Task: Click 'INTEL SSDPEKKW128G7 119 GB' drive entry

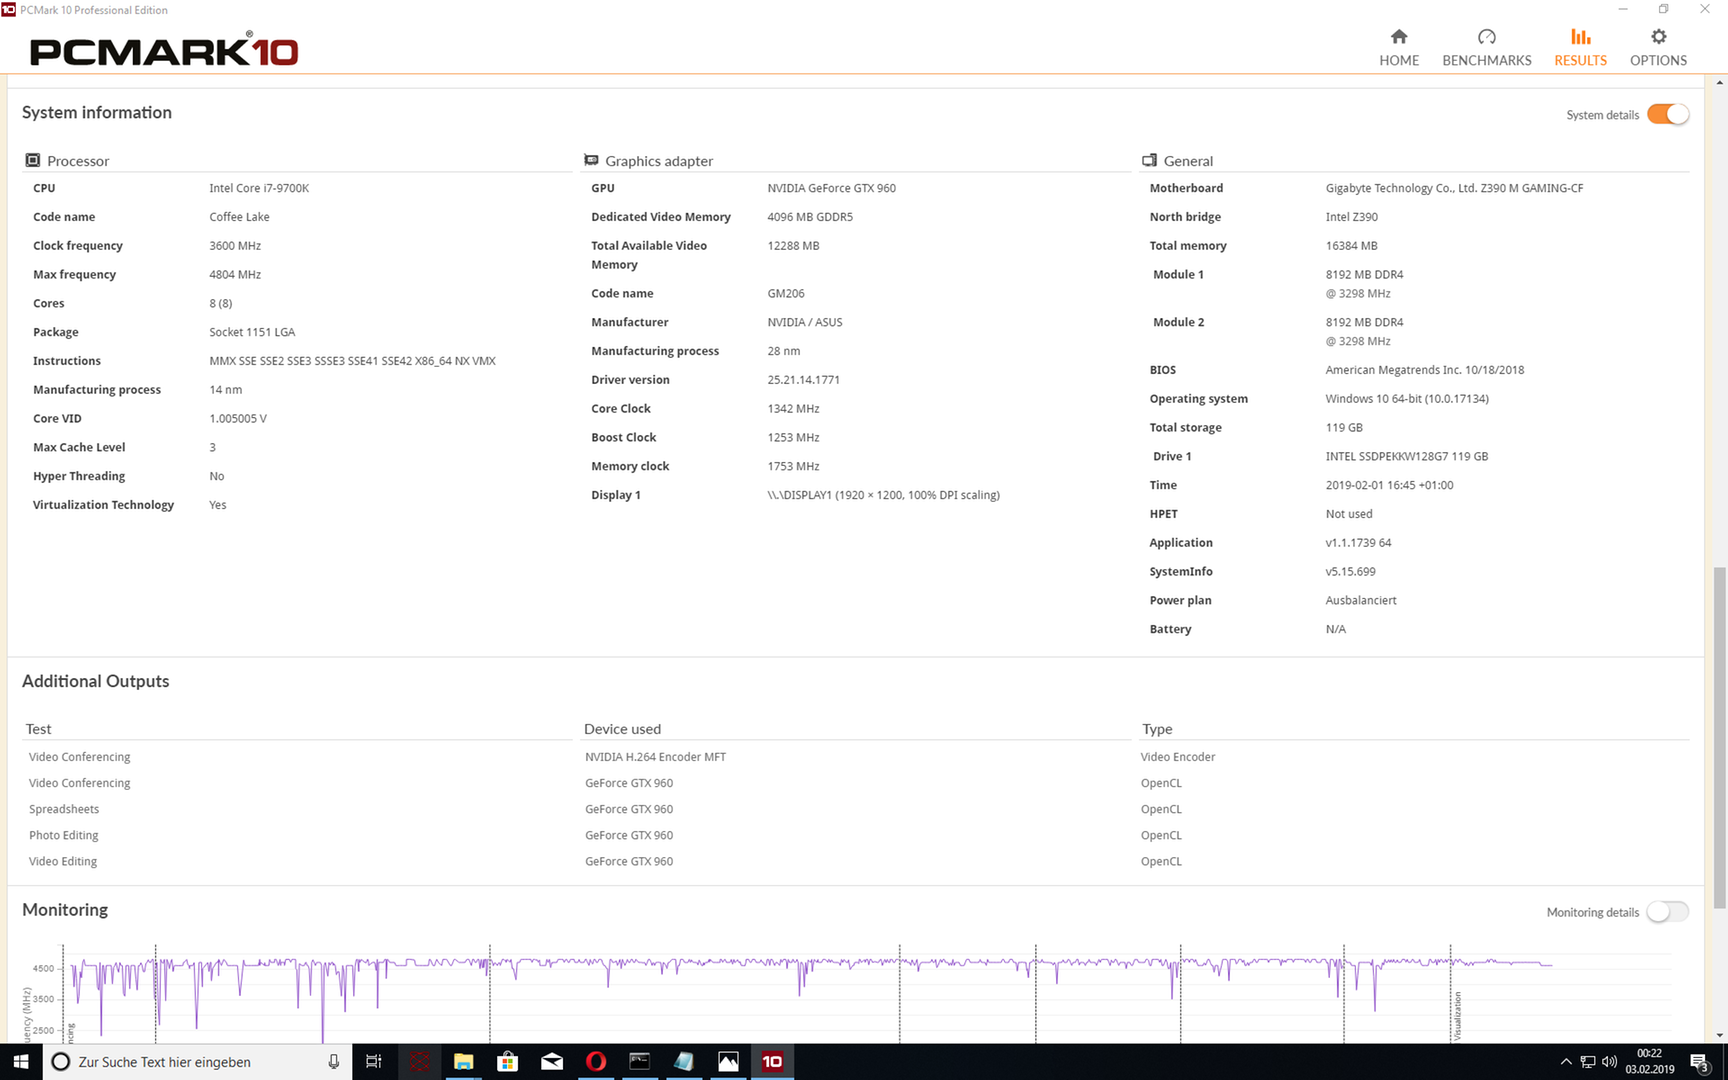Action: point(1406,456)
